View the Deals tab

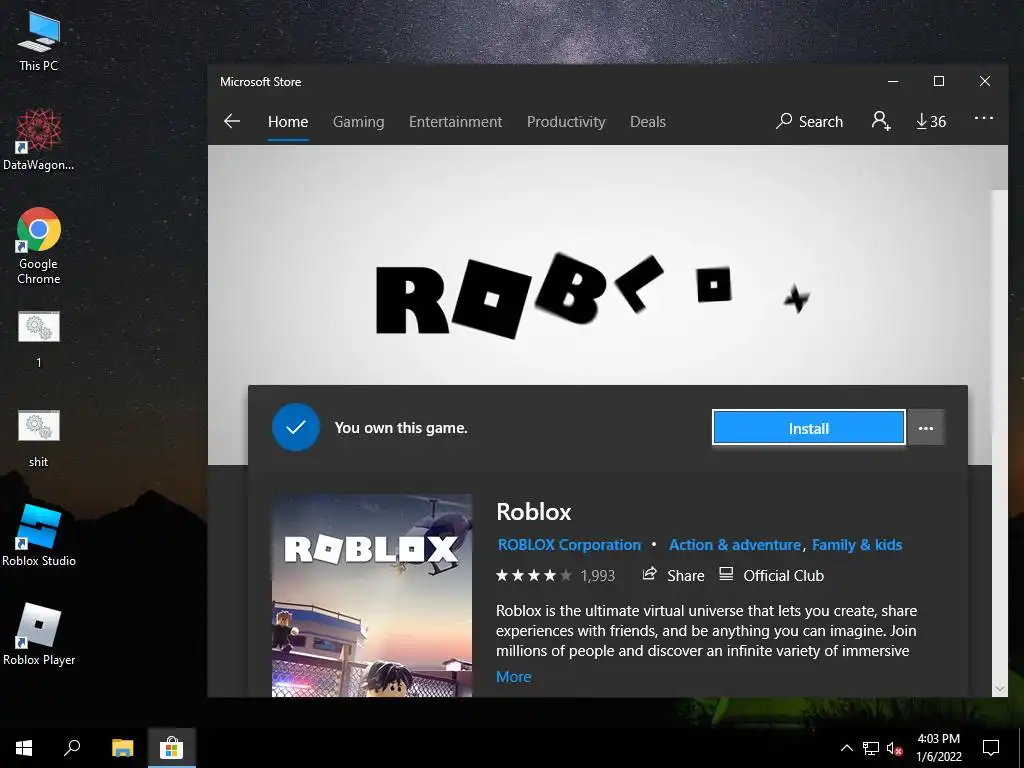tap(647, 121)
